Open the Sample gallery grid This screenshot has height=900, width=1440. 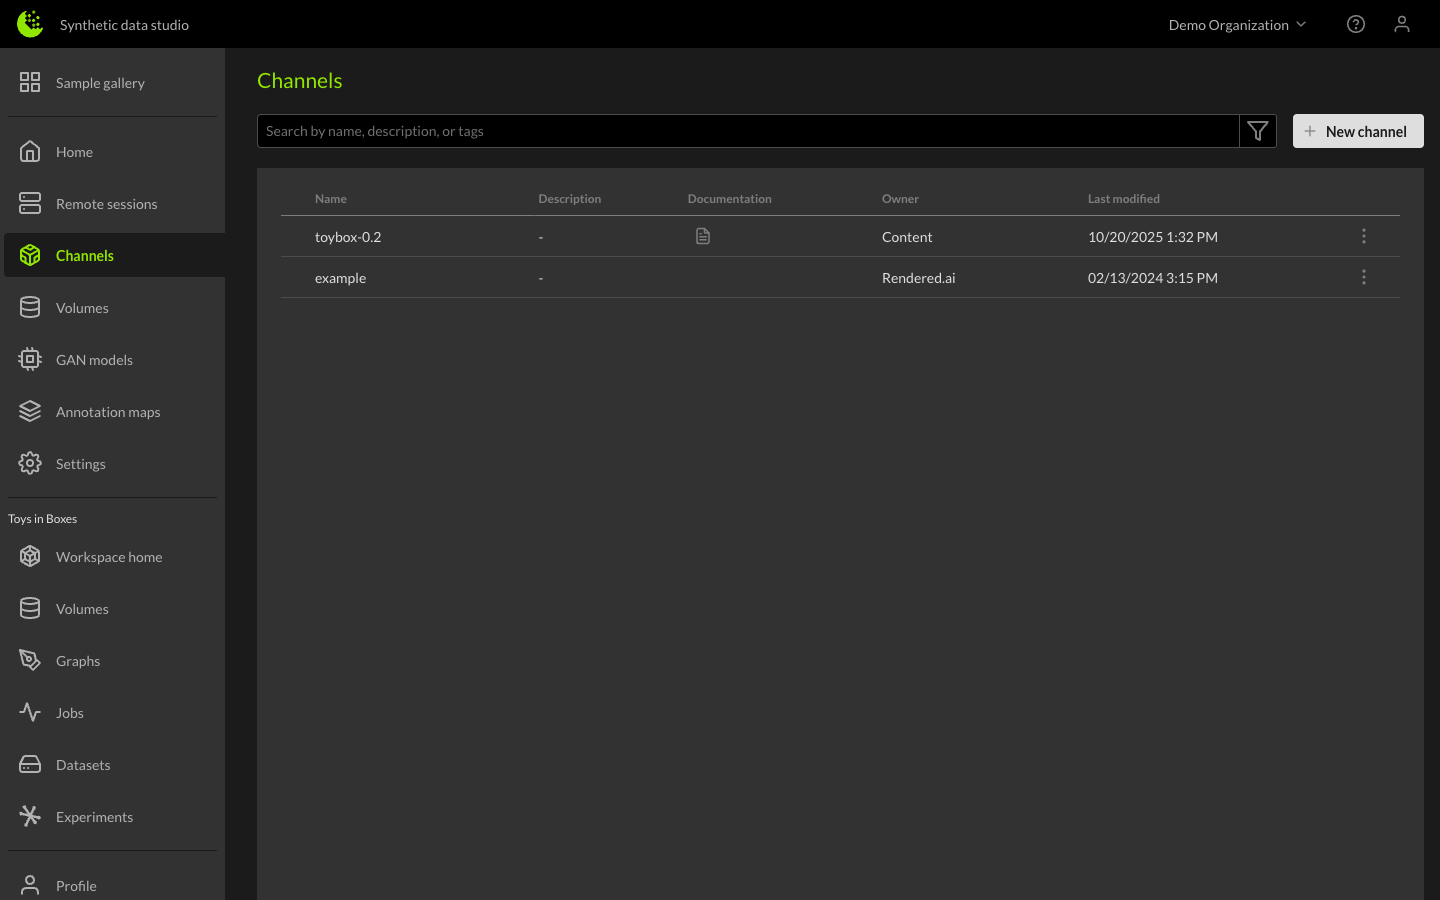[100, 83]
